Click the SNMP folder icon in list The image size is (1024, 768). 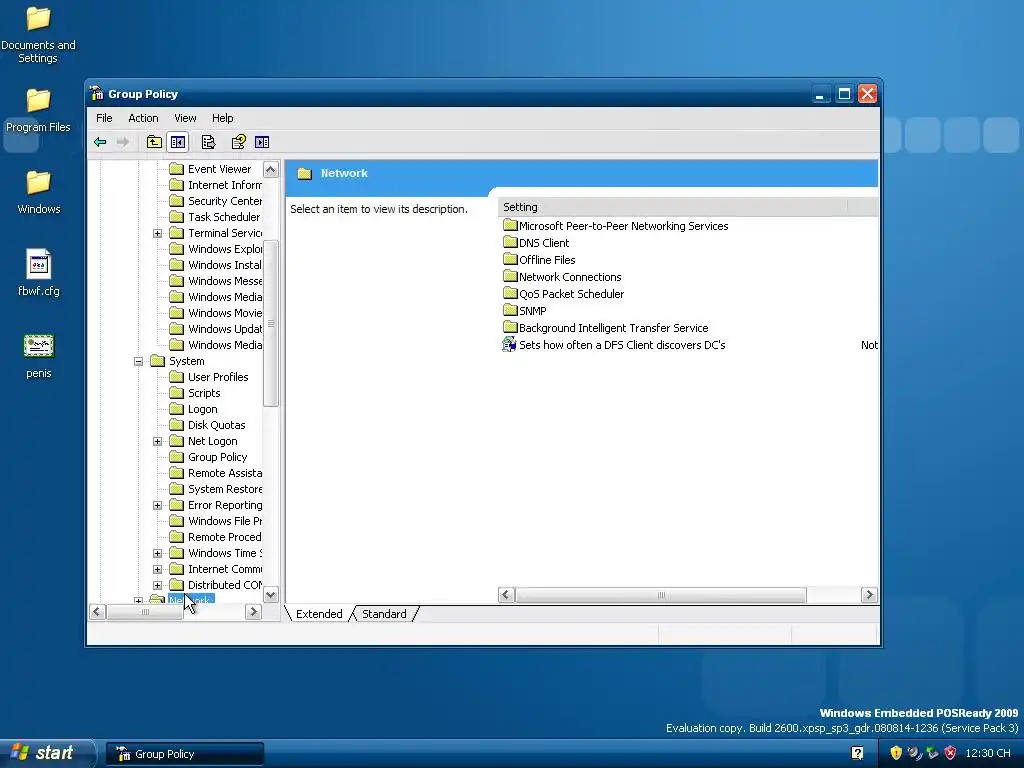coord(510,310)
